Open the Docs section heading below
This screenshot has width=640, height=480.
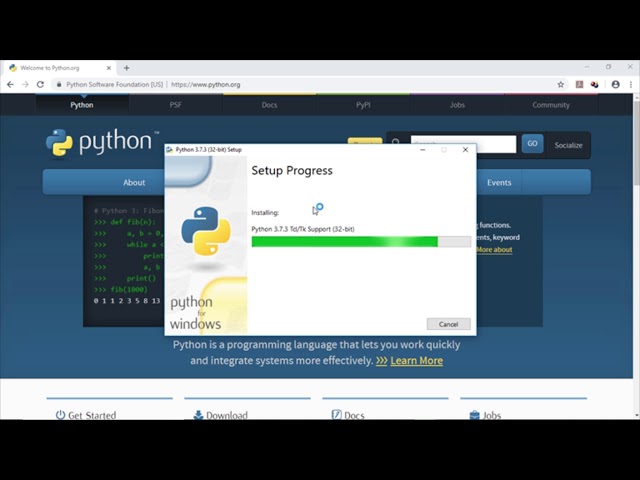coord(354,415)
